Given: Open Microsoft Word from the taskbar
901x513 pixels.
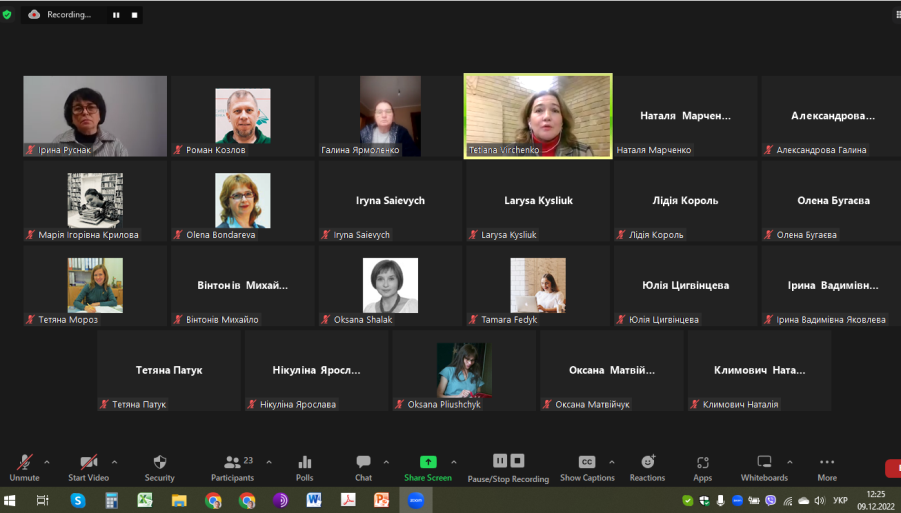Looking at the screenshot, I should click(314, 500).
